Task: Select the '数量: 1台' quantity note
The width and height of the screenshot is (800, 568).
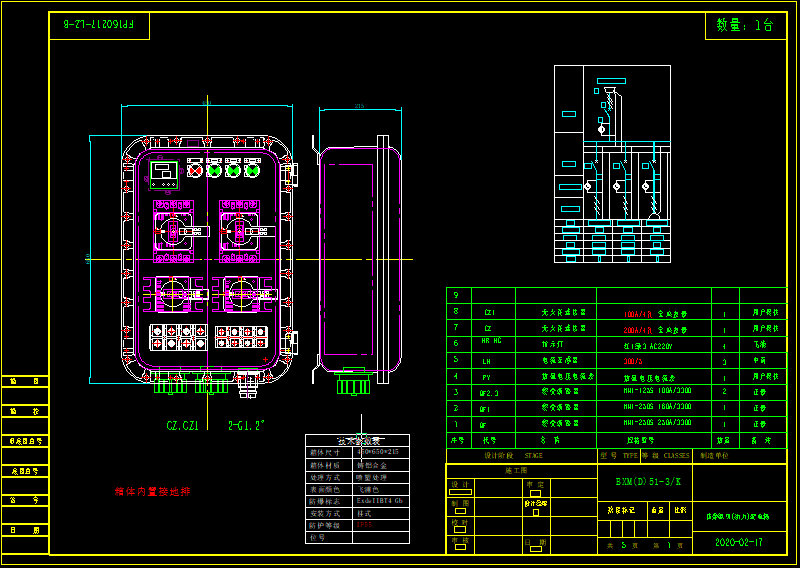Action: point(745,25)
